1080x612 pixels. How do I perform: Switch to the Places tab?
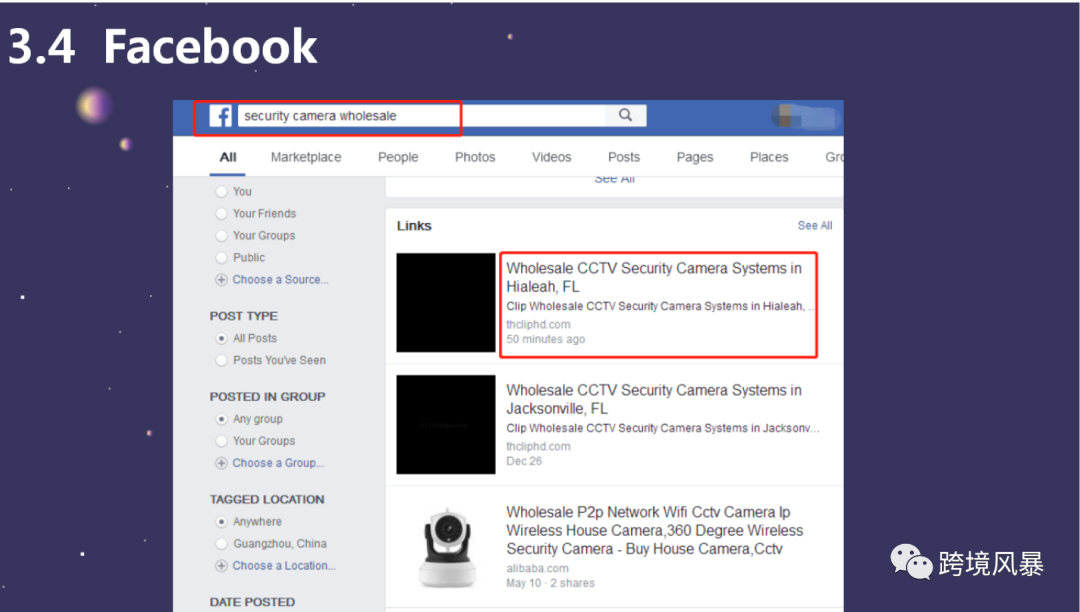(x=769, y=157)
